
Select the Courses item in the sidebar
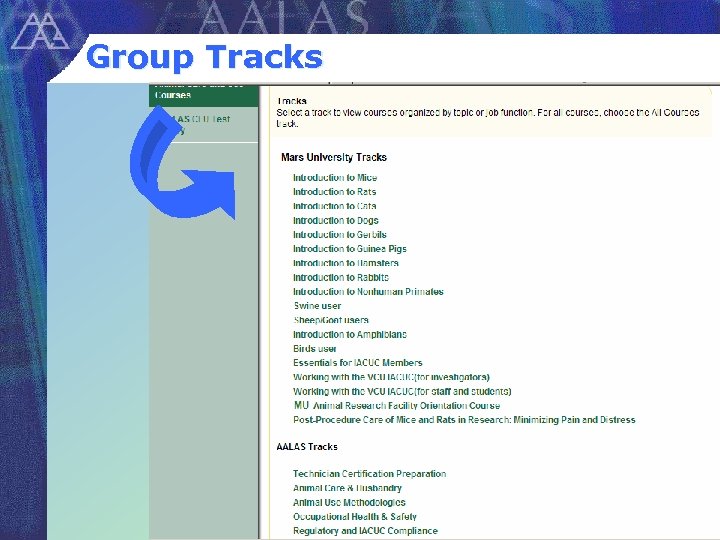(204, 95)
